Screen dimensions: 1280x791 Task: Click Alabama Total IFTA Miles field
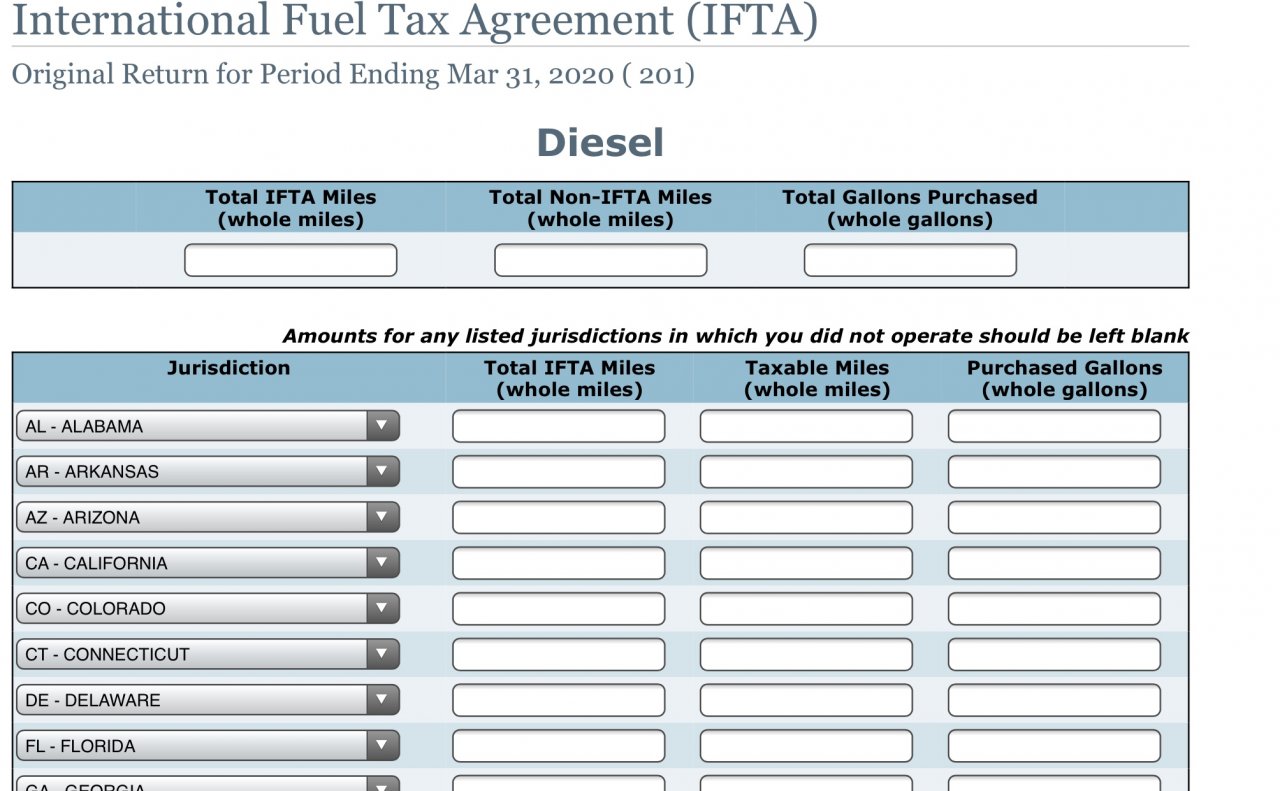pyautogui.click(x=558, y=426)
